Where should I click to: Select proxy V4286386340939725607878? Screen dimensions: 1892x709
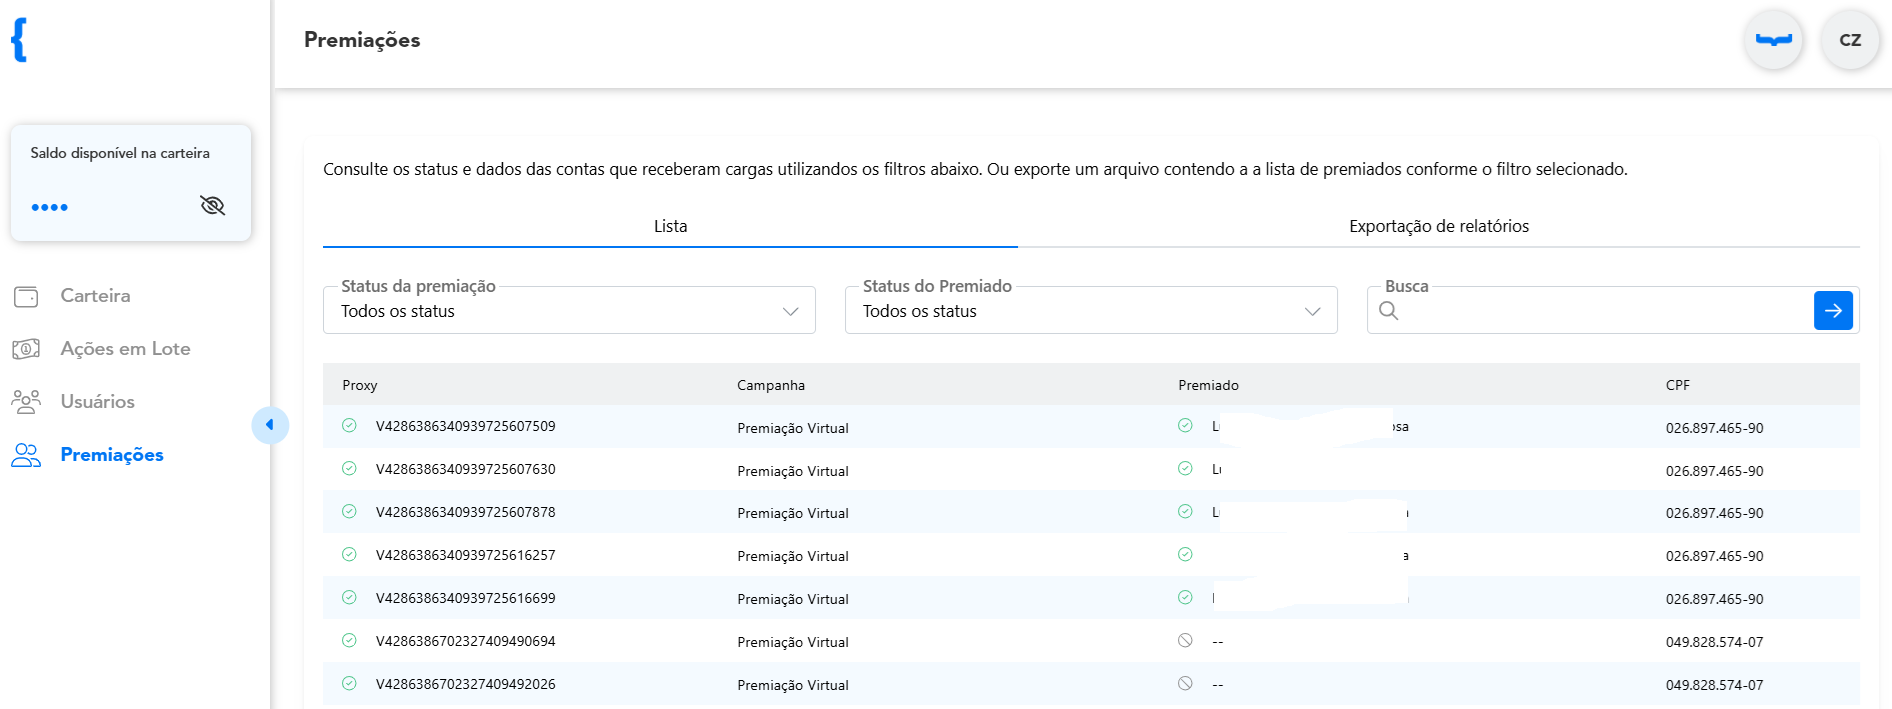(465, 513)
